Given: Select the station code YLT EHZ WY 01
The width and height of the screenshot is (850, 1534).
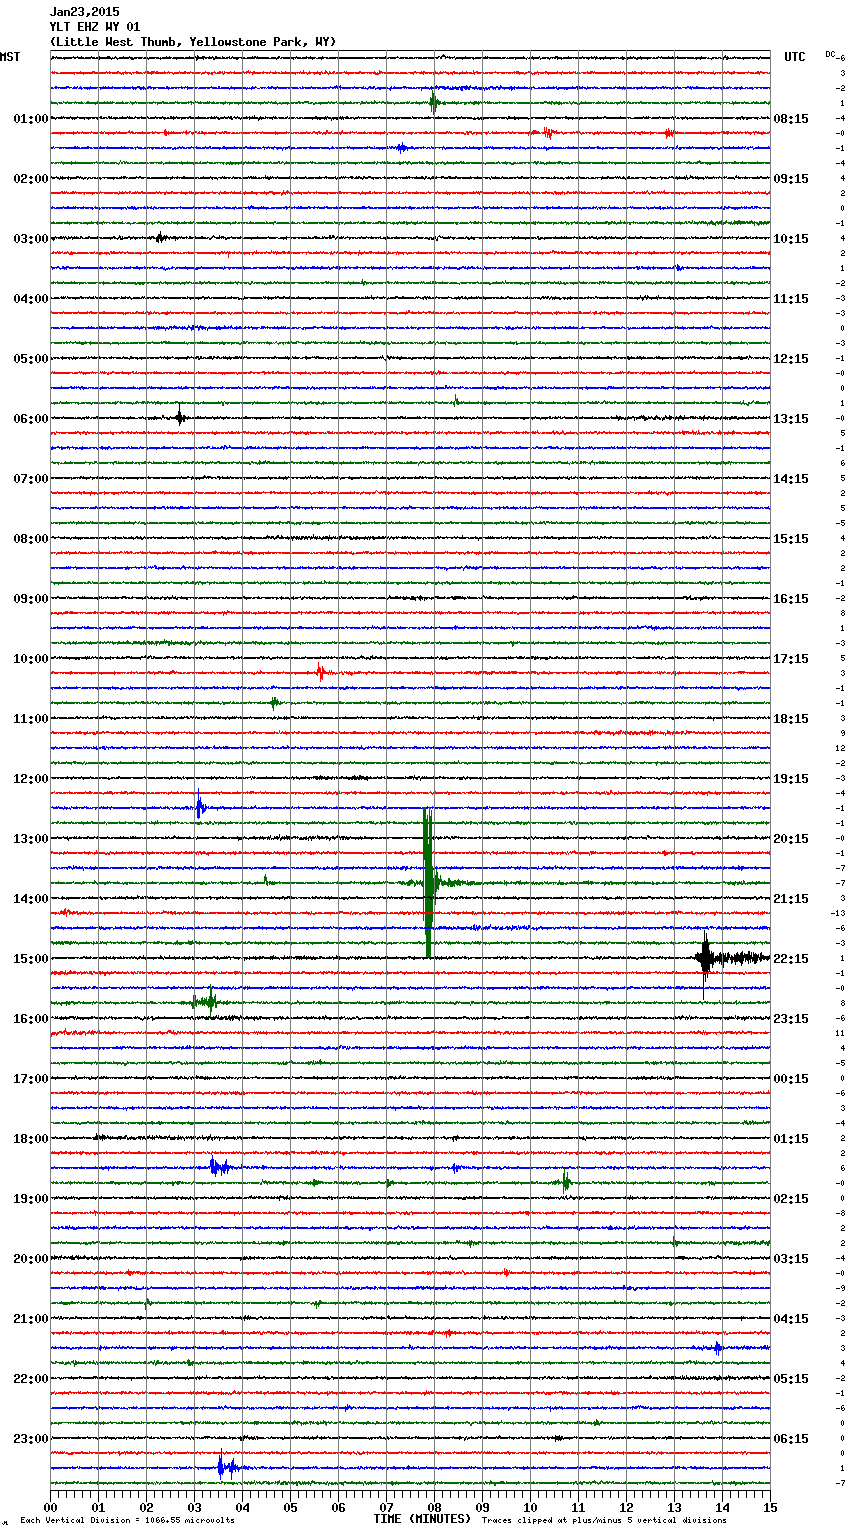Looking at the screenshot, I should point(95,27).
